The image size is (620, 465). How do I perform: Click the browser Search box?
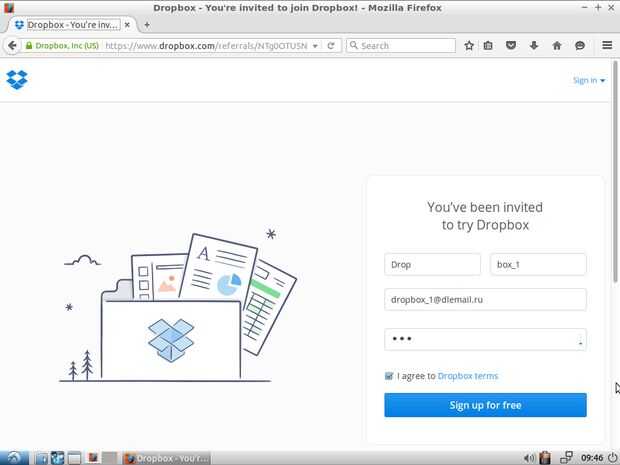click(x=401, y=45)
